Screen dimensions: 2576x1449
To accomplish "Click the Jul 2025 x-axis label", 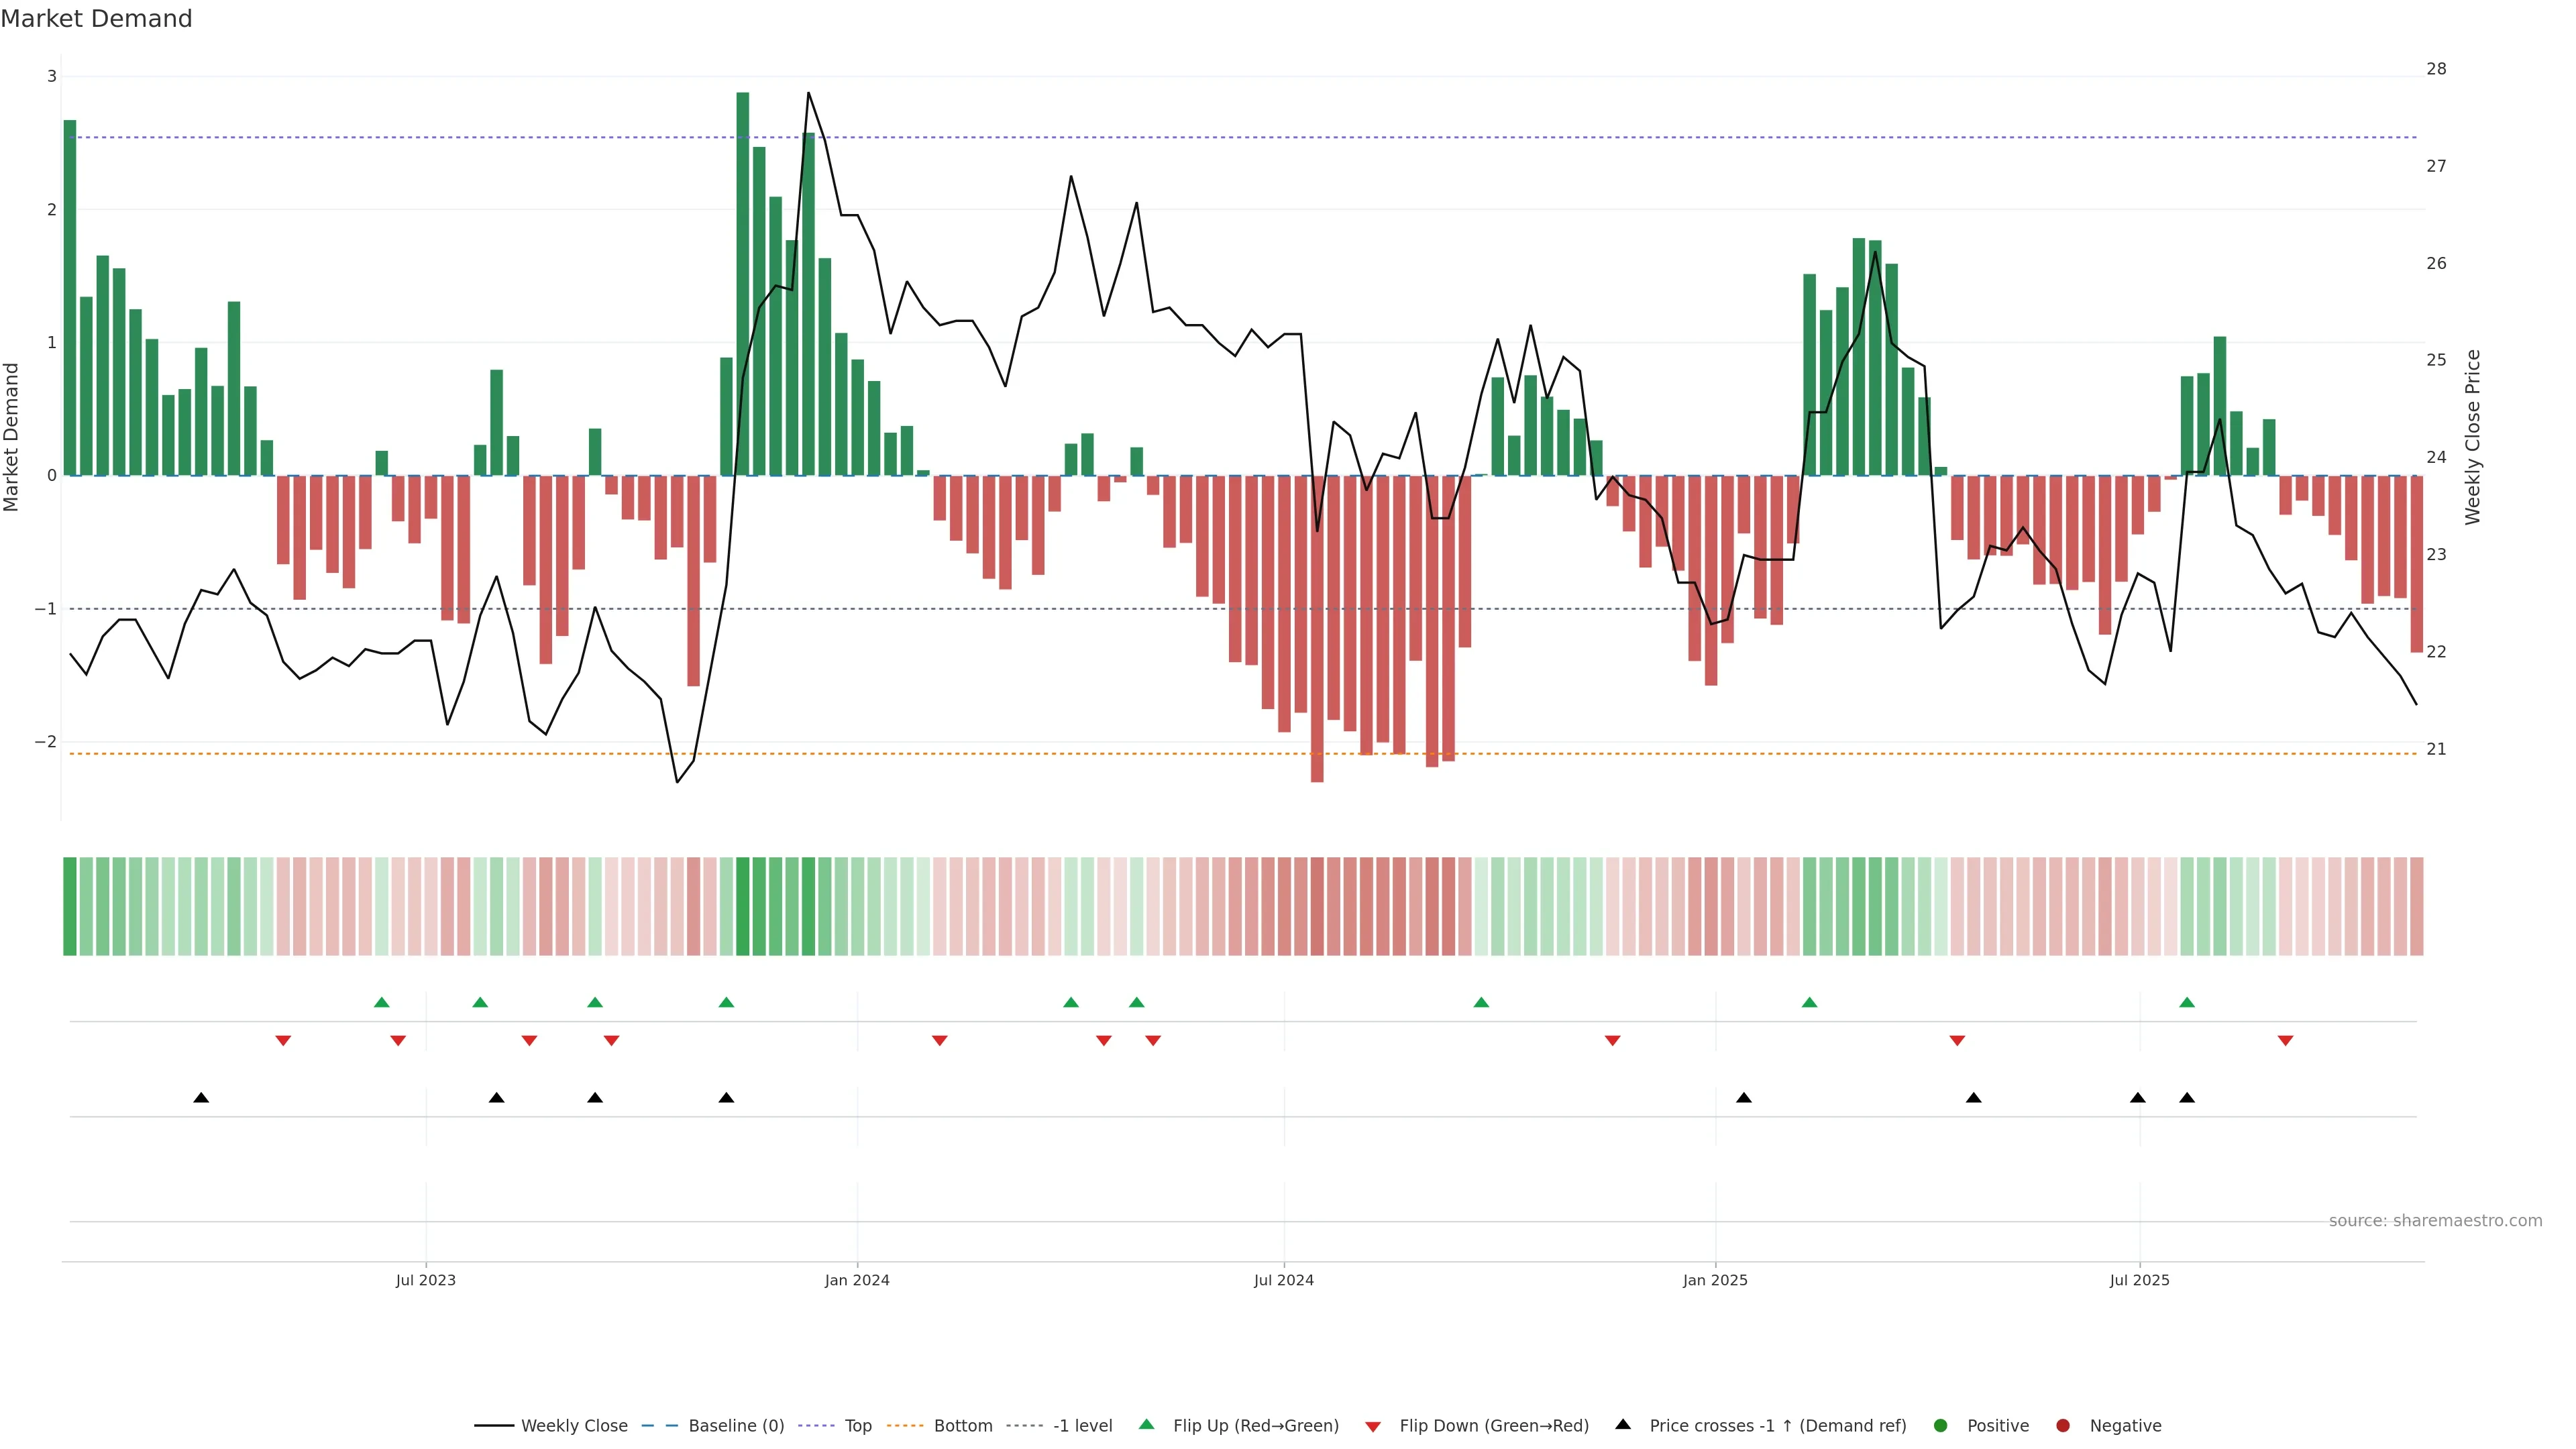I will click(x=2139, y=1280).
